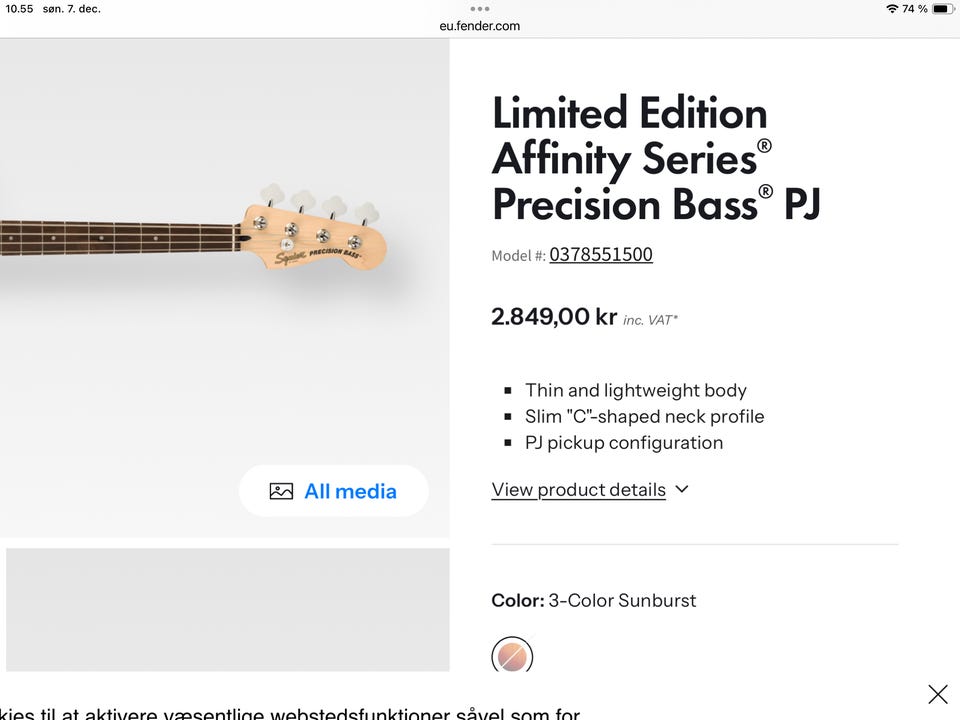The width and height of the screenshot is (960, 720).
Task: Click the gray placeholder image below the gallery
Action: tap(228, 609)
